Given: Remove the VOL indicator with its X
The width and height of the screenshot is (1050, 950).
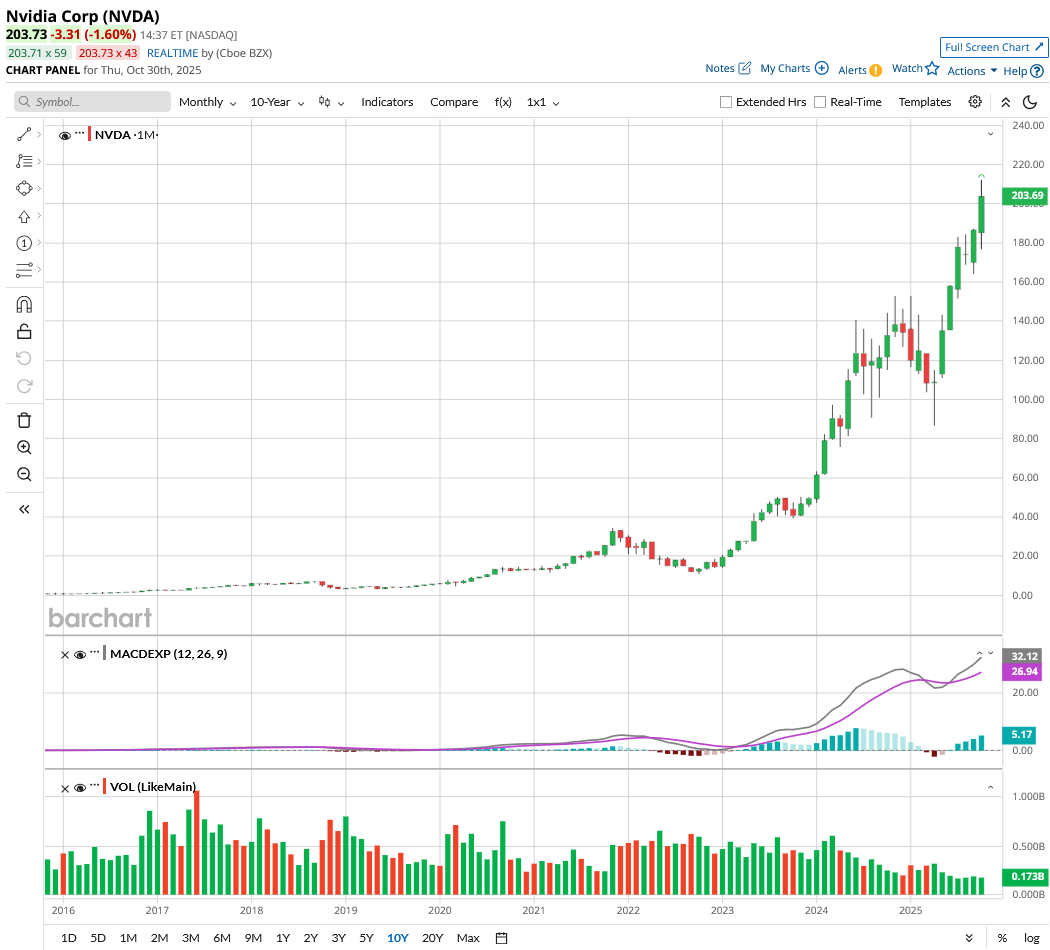Looking at the screenshot, I should pyautogui.click(x=65, y=789).
